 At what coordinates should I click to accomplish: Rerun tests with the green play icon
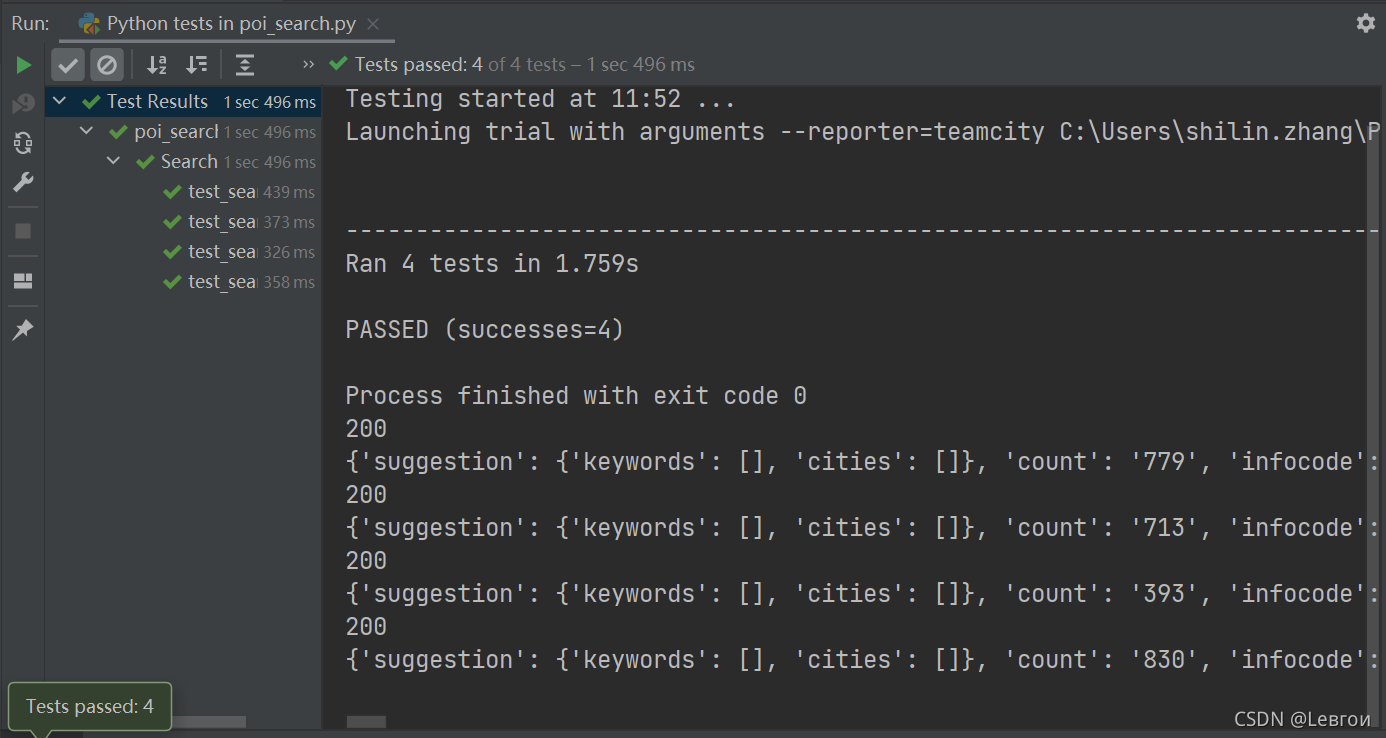pyautogui.click(x=23, y=66)
